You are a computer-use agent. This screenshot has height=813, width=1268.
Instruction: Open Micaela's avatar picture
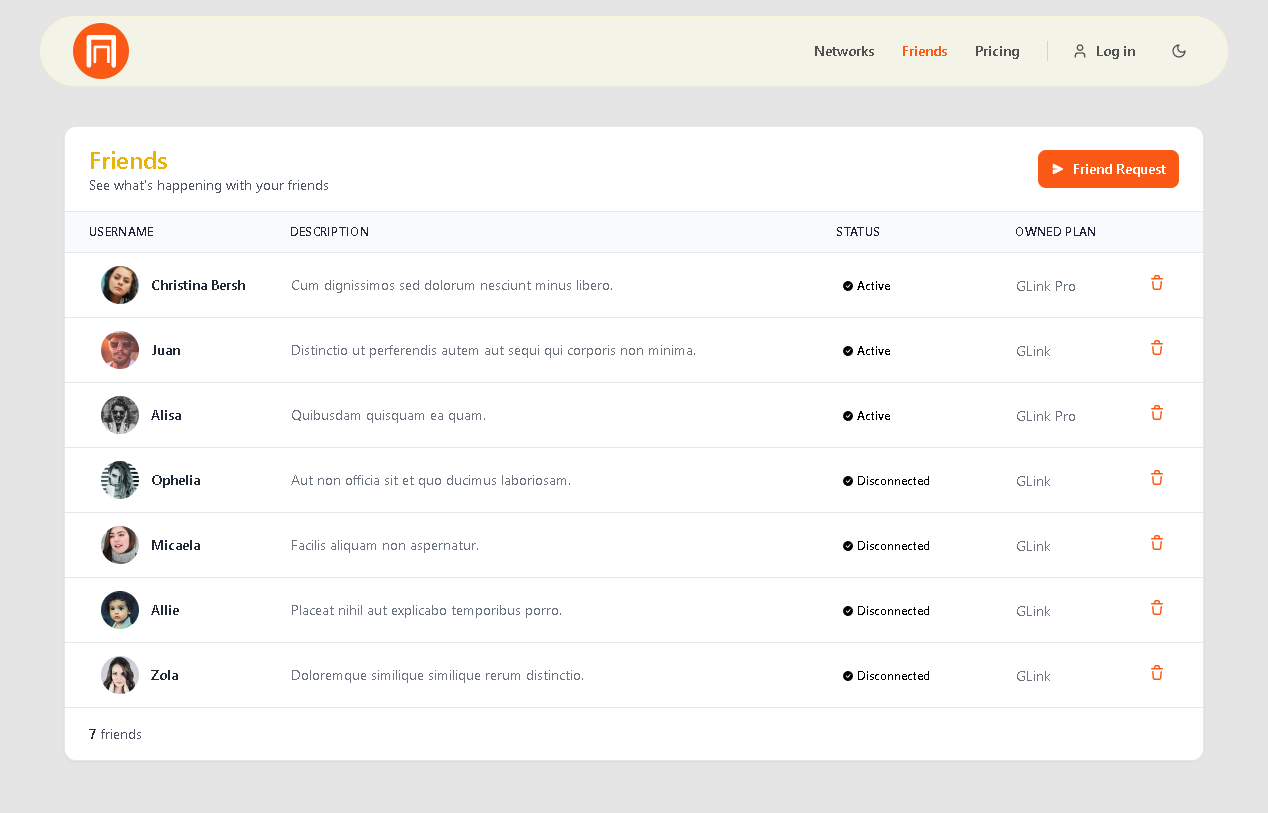coord(120,545)
